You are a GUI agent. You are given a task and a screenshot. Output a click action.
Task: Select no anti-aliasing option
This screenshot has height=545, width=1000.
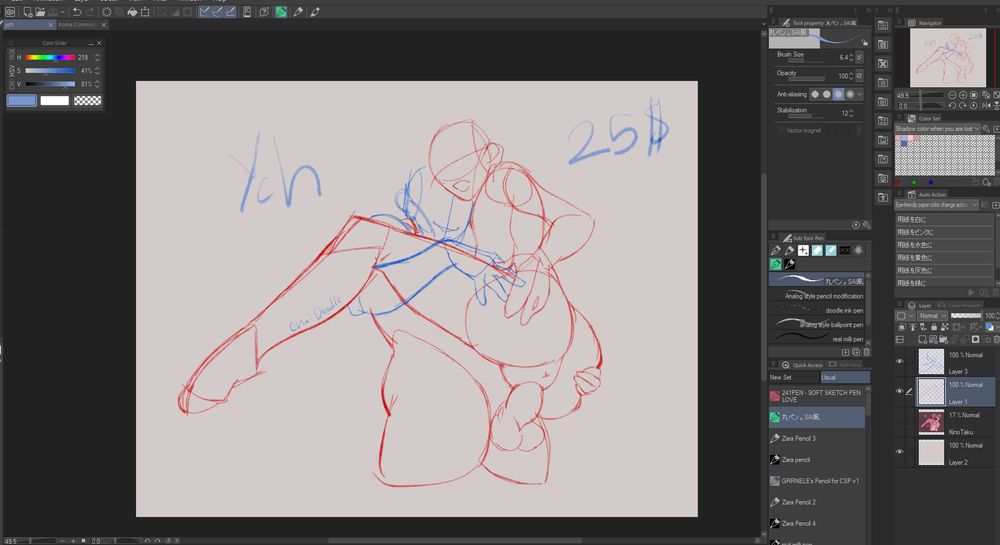point(815,94)
